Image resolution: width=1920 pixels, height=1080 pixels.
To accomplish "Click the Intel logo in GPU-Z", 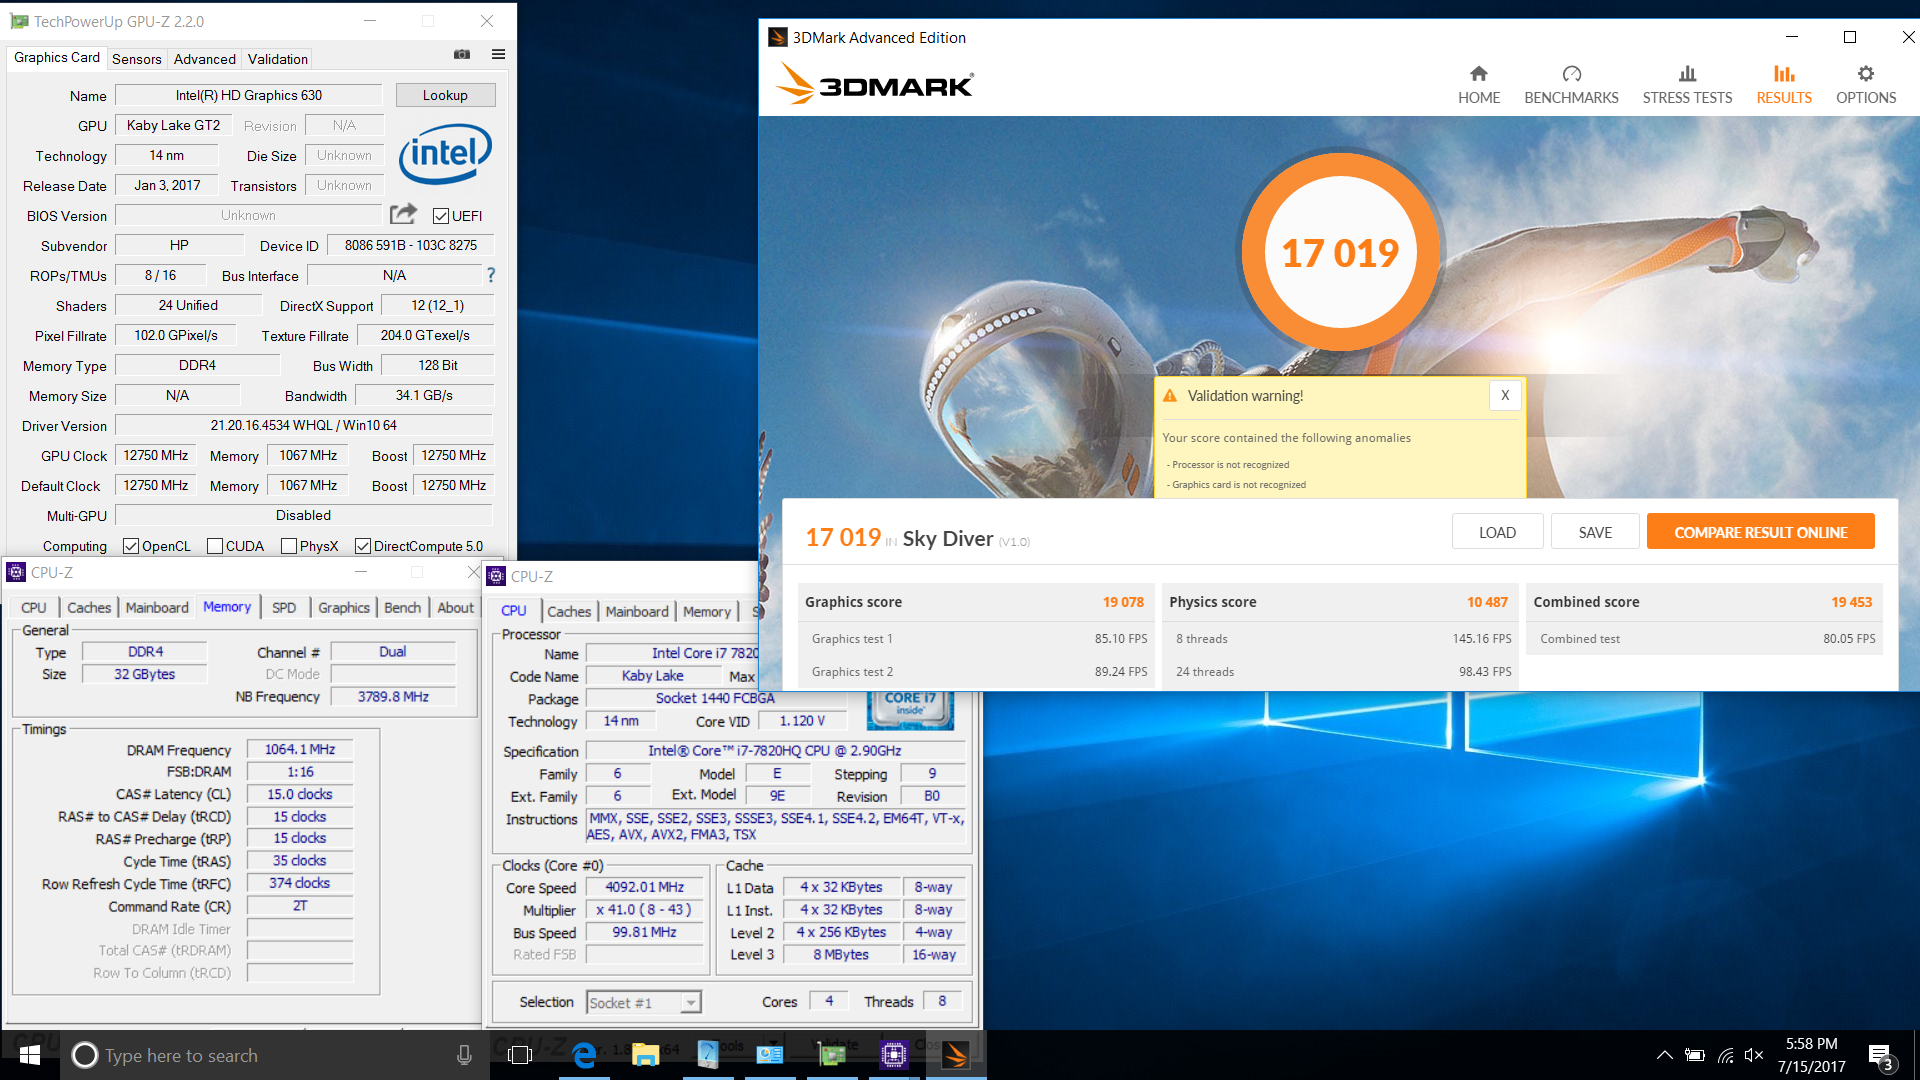I will 445,153.
